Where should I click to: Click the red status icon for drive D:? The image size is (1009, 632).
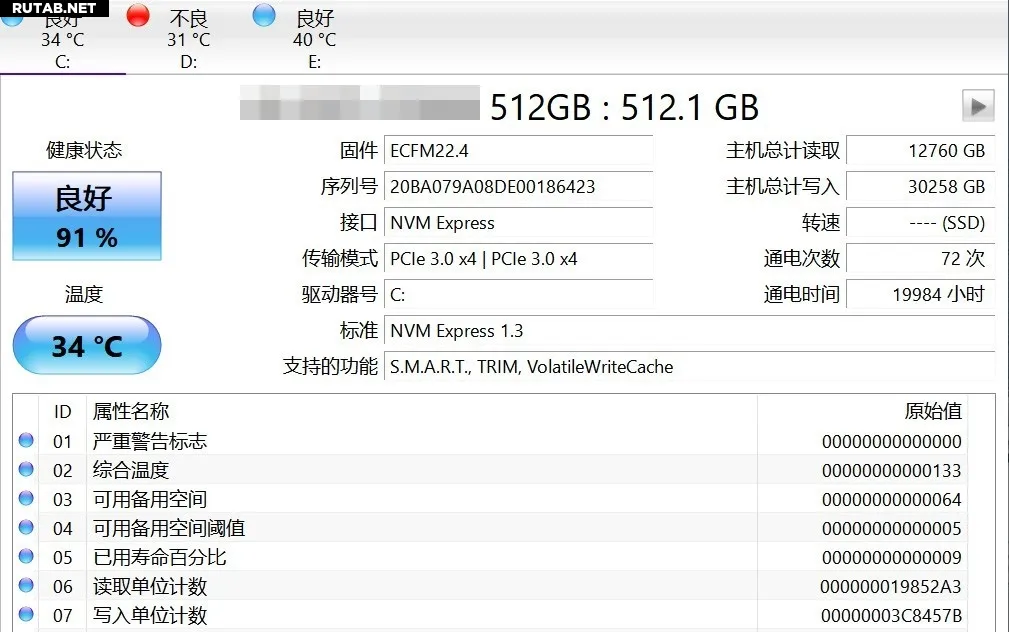coord(138,15)
